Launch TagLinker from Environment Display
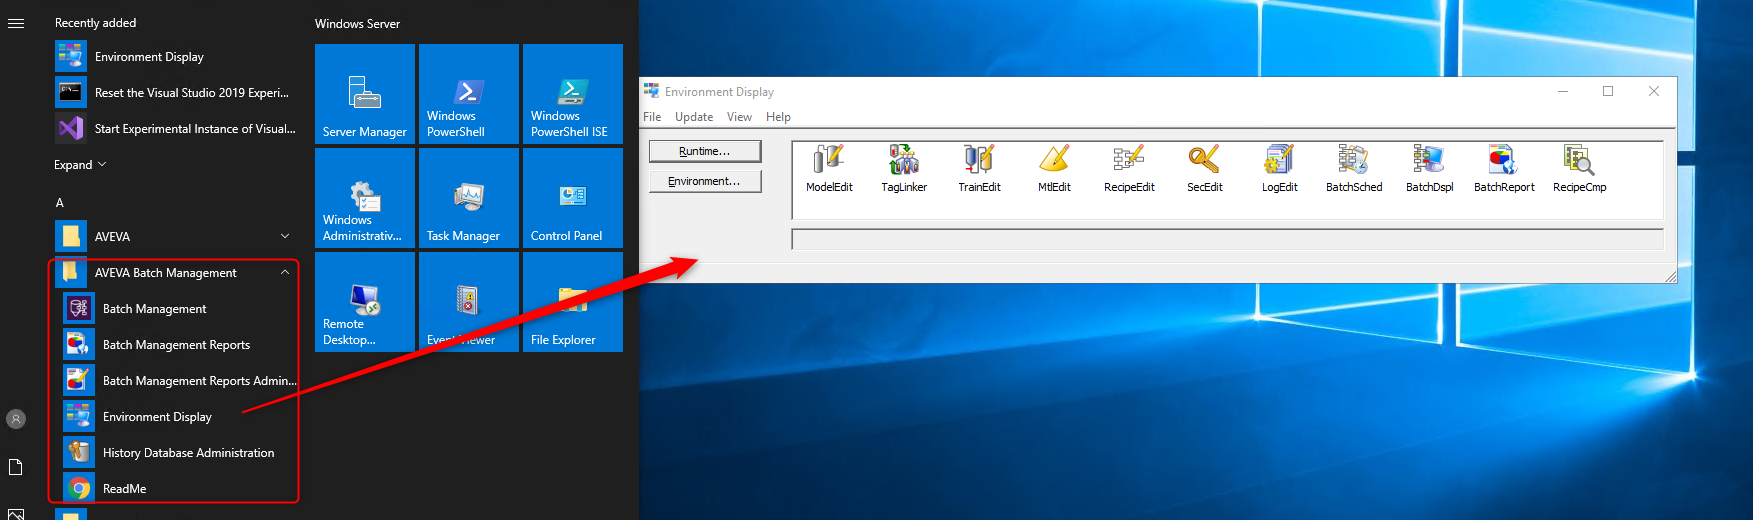 click(904, 168)
